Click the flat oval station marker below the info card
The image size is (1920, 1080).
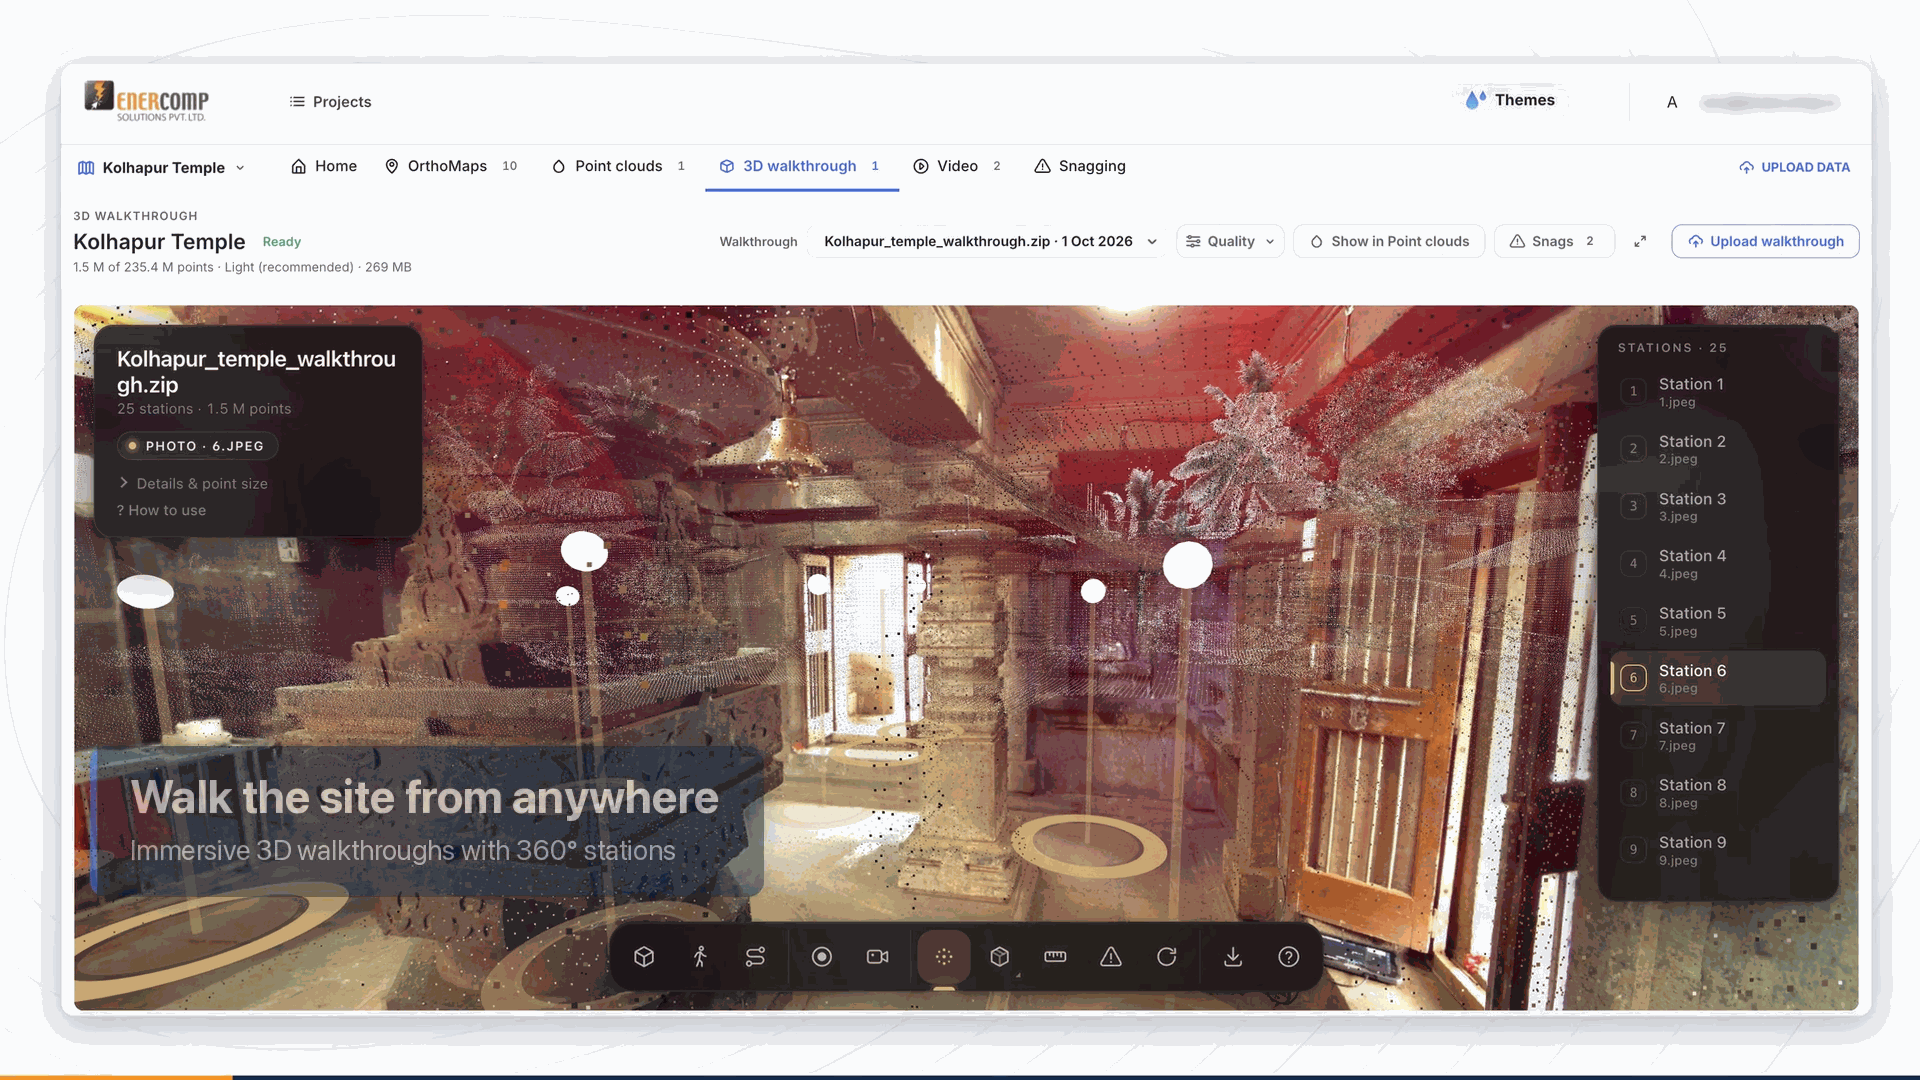pyautogui.click(x=146, y=592)
